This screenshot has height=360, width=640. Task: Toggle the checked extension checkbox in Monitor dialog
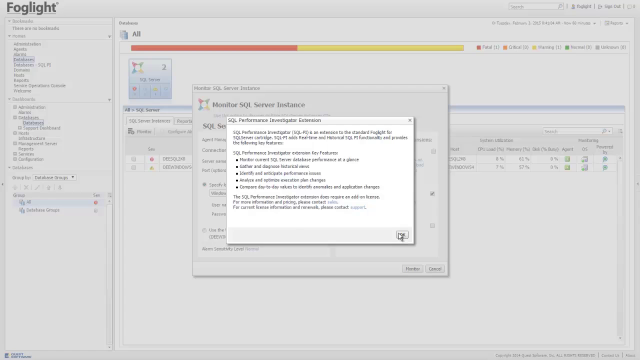coord(432,193)
